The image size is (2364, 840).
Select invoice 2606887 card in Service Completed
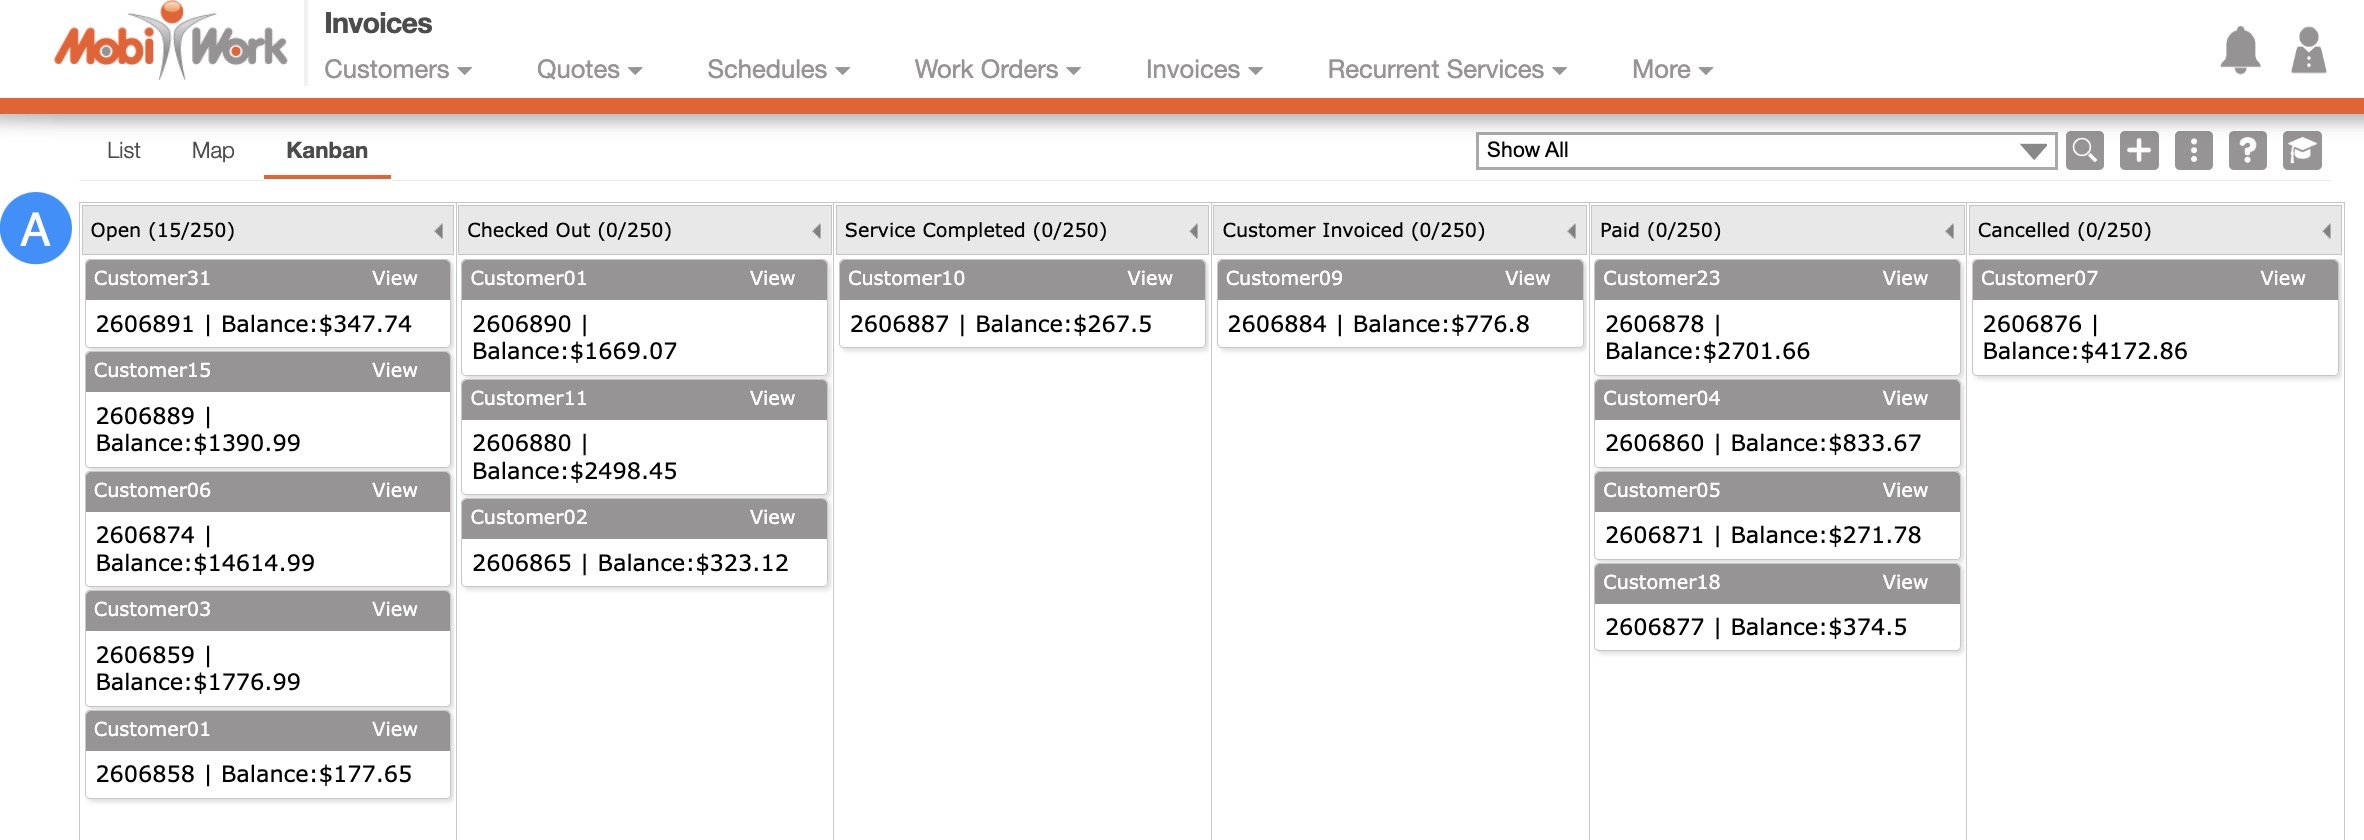(x=1000, y=324)
